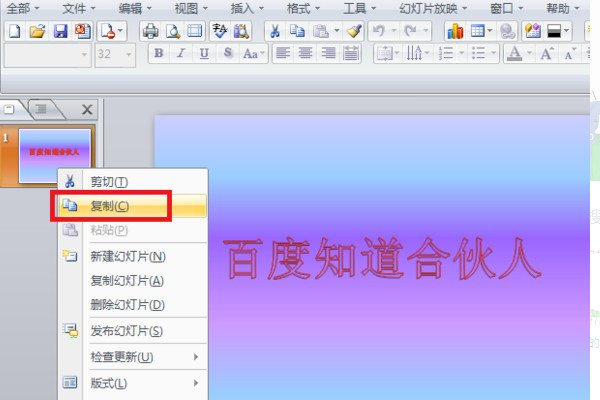
Task: Open the table dropdown arrow
Action: 489,31
